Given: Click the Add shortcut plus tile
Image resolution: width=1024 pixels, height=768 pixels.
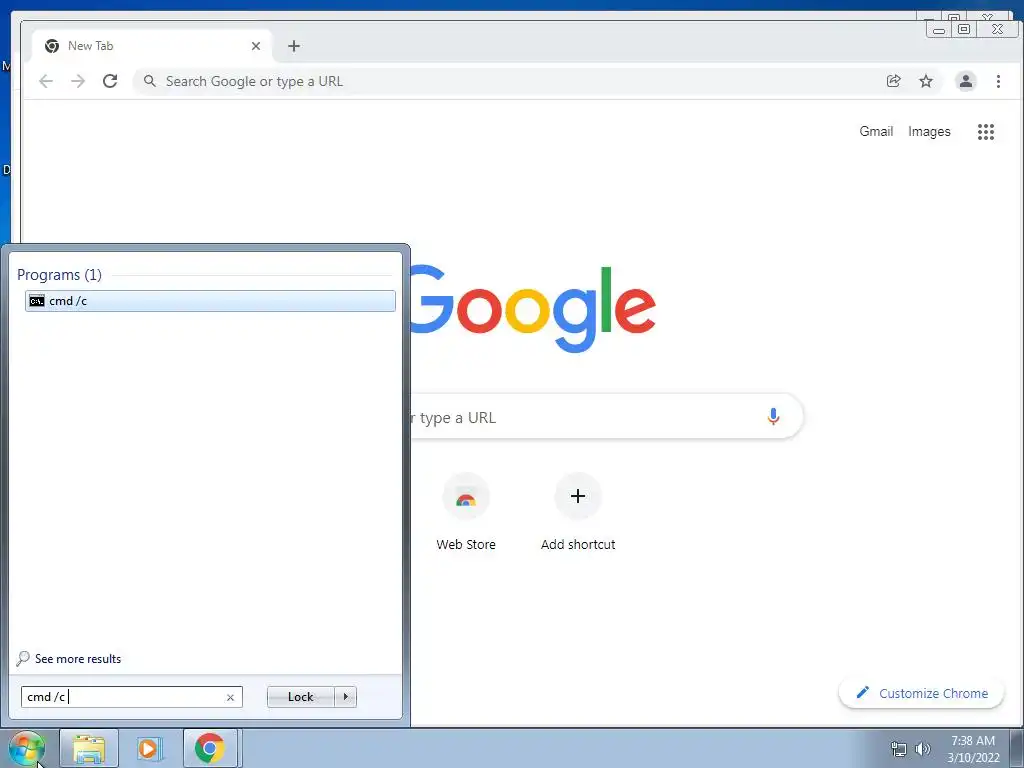Looking at the screenshot, I should [578, 513].
